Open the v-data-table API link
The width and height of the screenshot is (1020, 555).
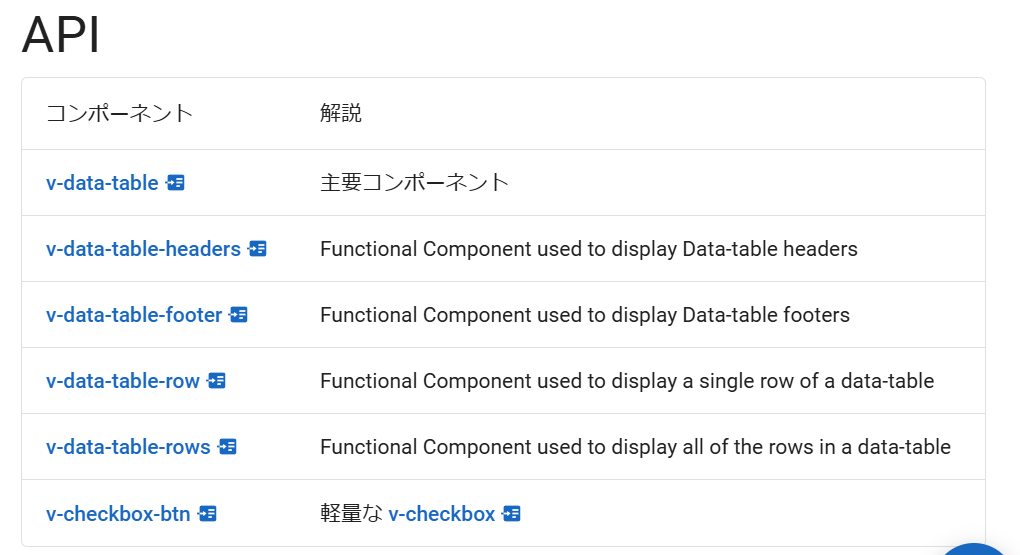102,183
